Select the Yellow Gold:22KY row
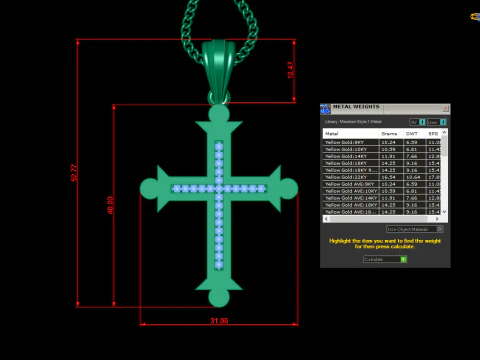 coord(382,177)
